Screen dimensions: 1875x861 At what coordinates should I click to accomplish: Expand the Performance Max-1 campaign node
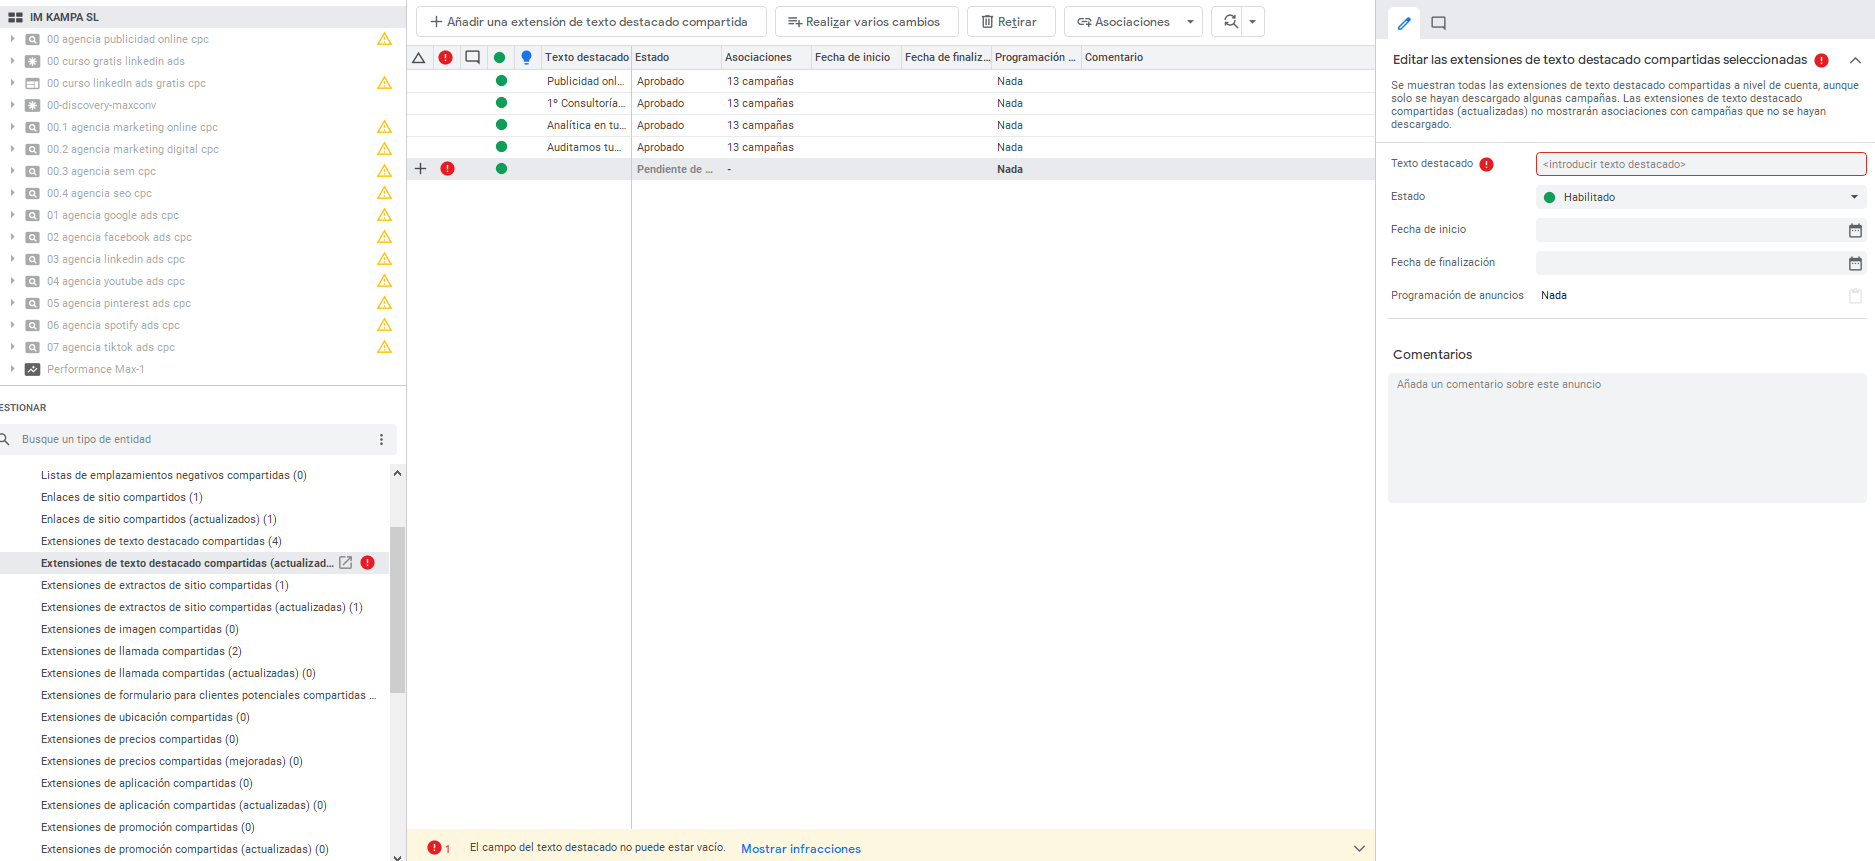tap(12, 369)
